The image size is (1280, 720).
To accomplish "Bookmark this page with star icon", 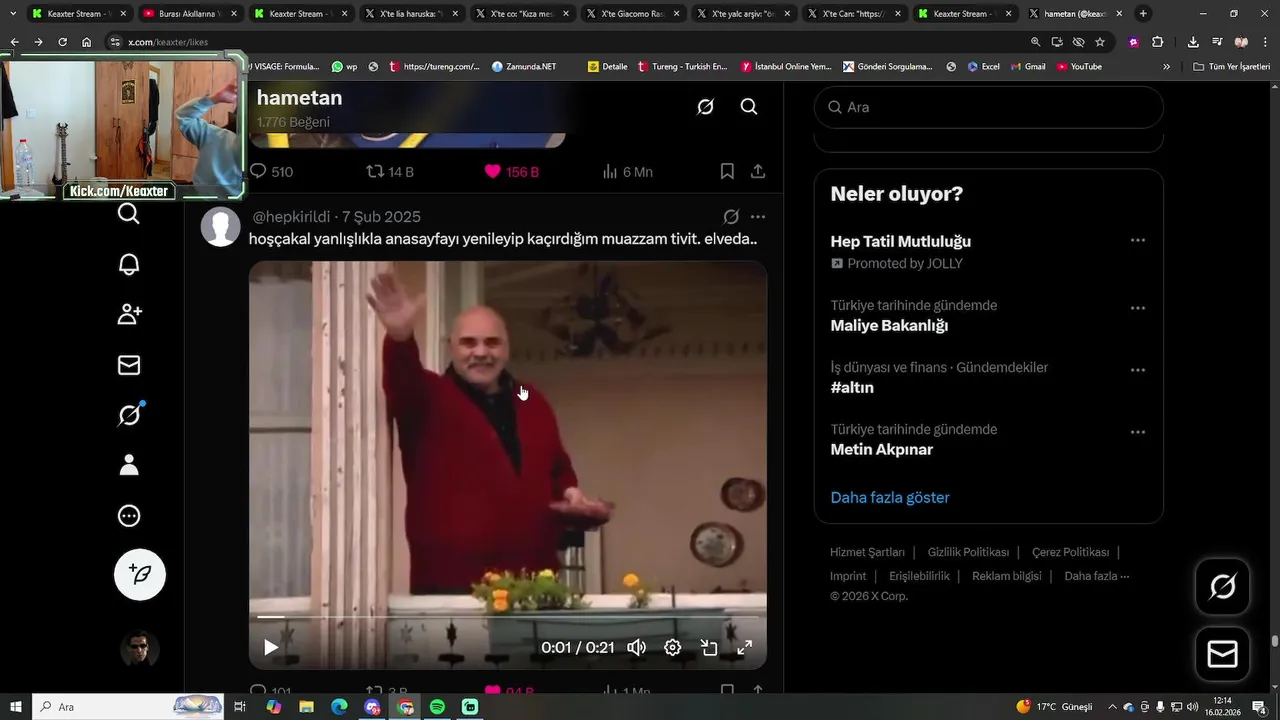I will (x=1100, y=42).
